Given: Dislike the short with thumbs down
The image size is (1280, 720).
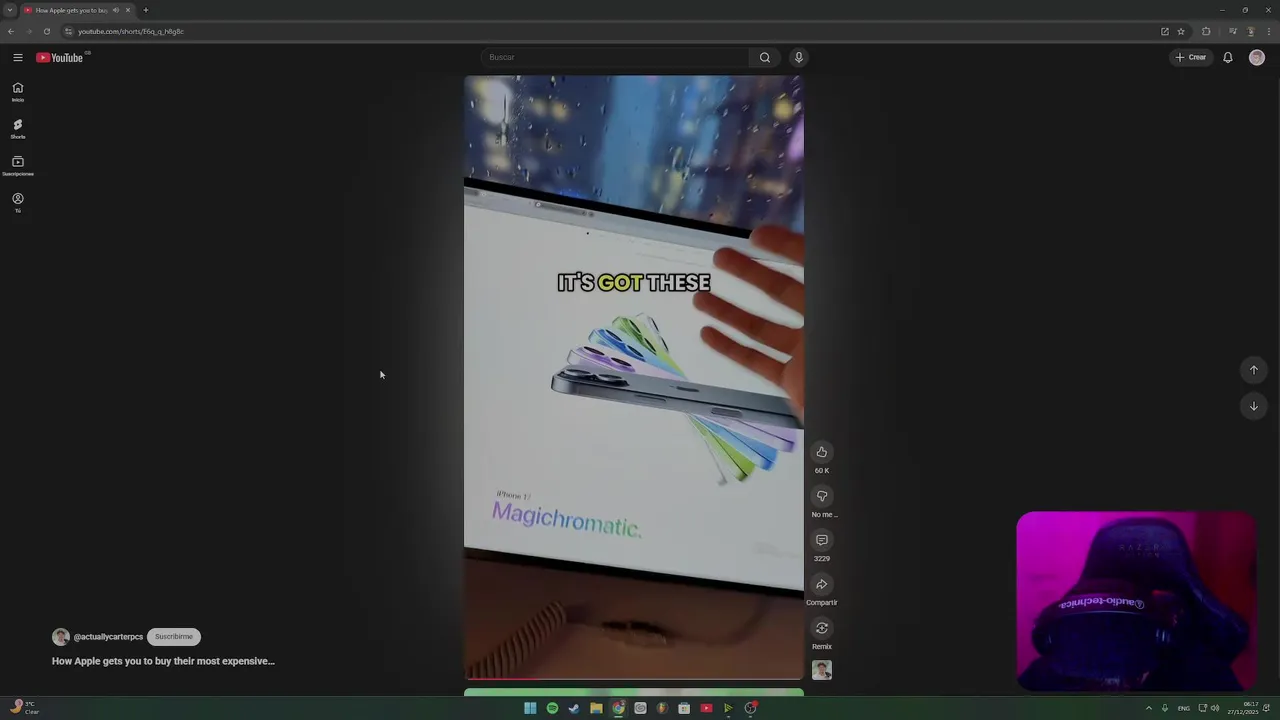Looking at the screenshot, I should (x=822, y=496).
